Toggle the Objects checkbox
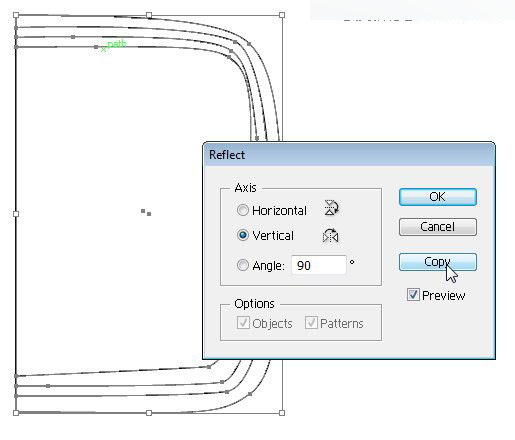This screenshot has height=440, width=515. [243, 323]
